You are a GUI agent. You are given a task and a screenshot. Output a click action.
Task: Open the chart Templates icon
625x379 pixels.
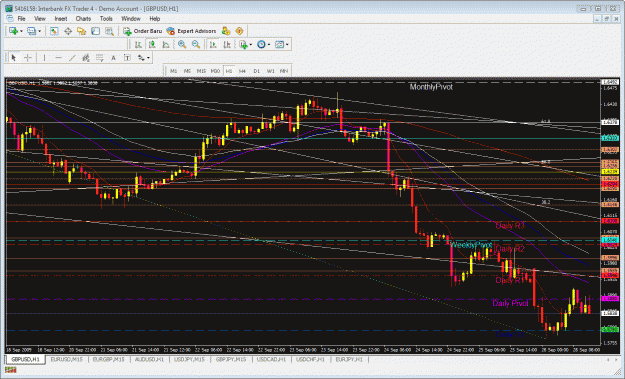tap(279, 45)
